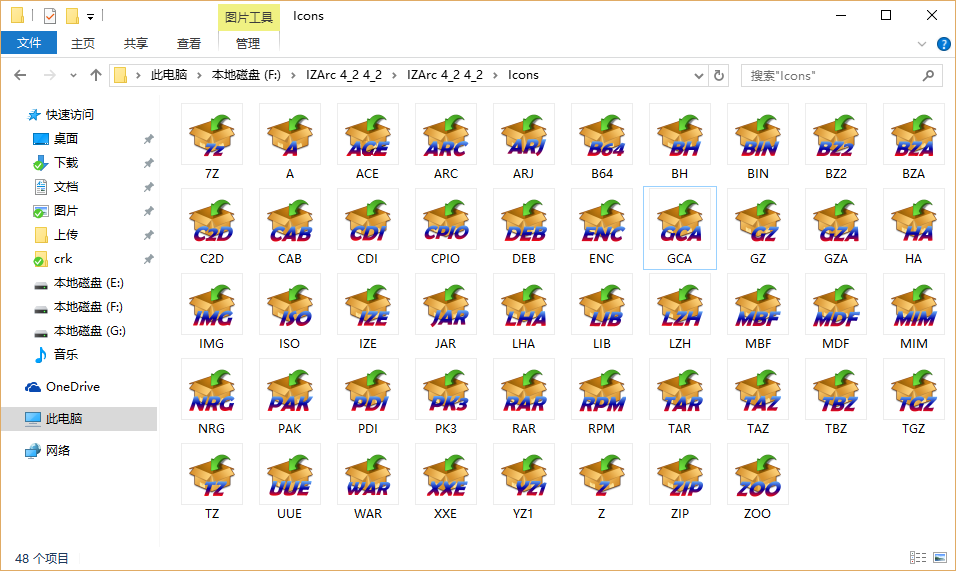The width and height of the screenshot is (956, 571).
Task: Select the ZOO icon file
Action: (758, 475)
